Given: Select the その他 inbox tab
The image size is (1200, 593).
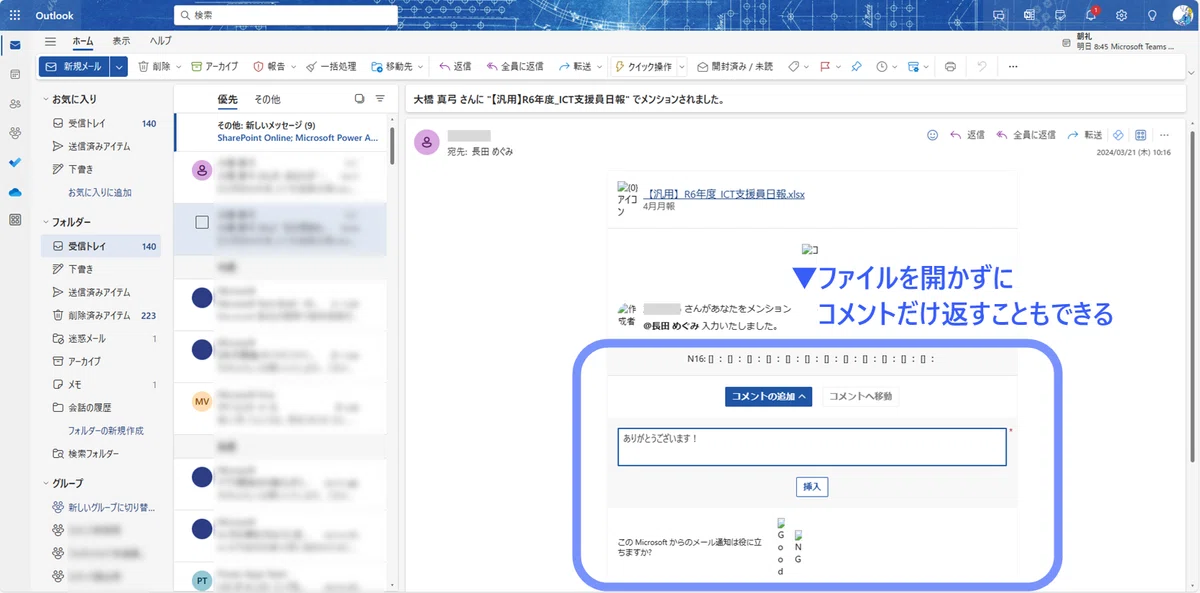Looking at the screenshot, I should 267,100.
